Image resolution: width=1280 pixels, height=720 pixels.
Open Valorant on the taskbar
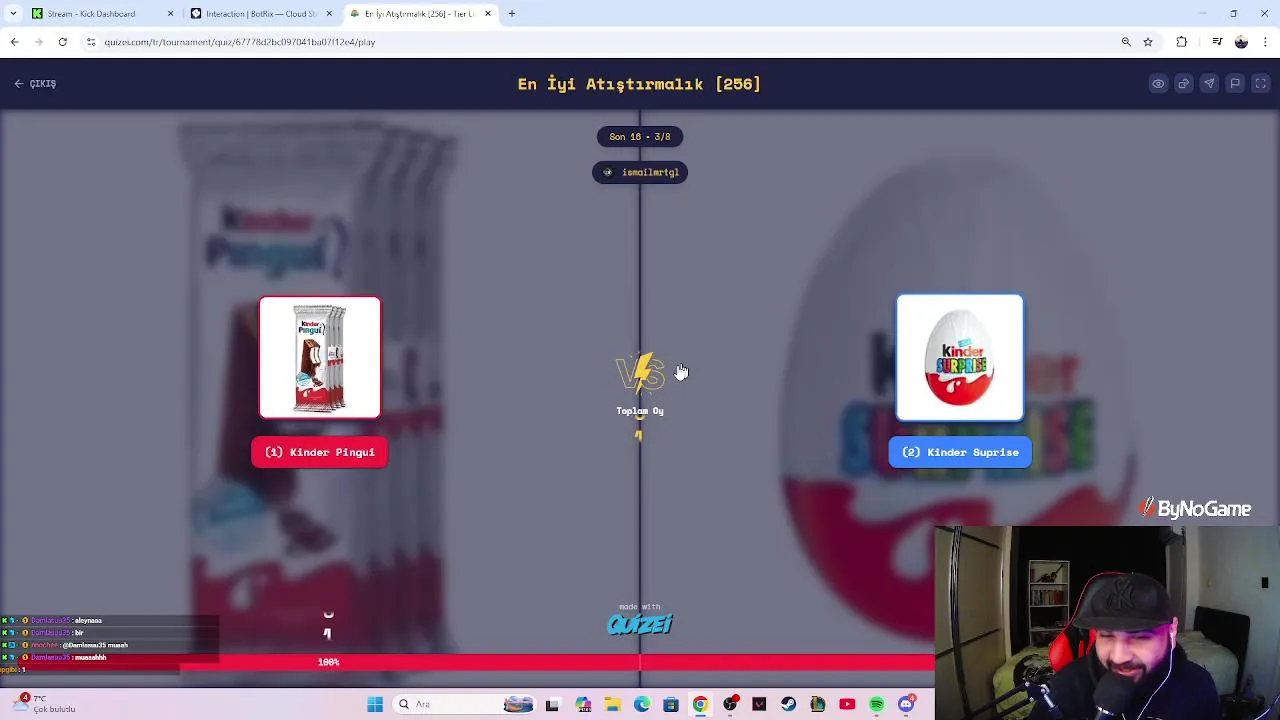(759, 704)
